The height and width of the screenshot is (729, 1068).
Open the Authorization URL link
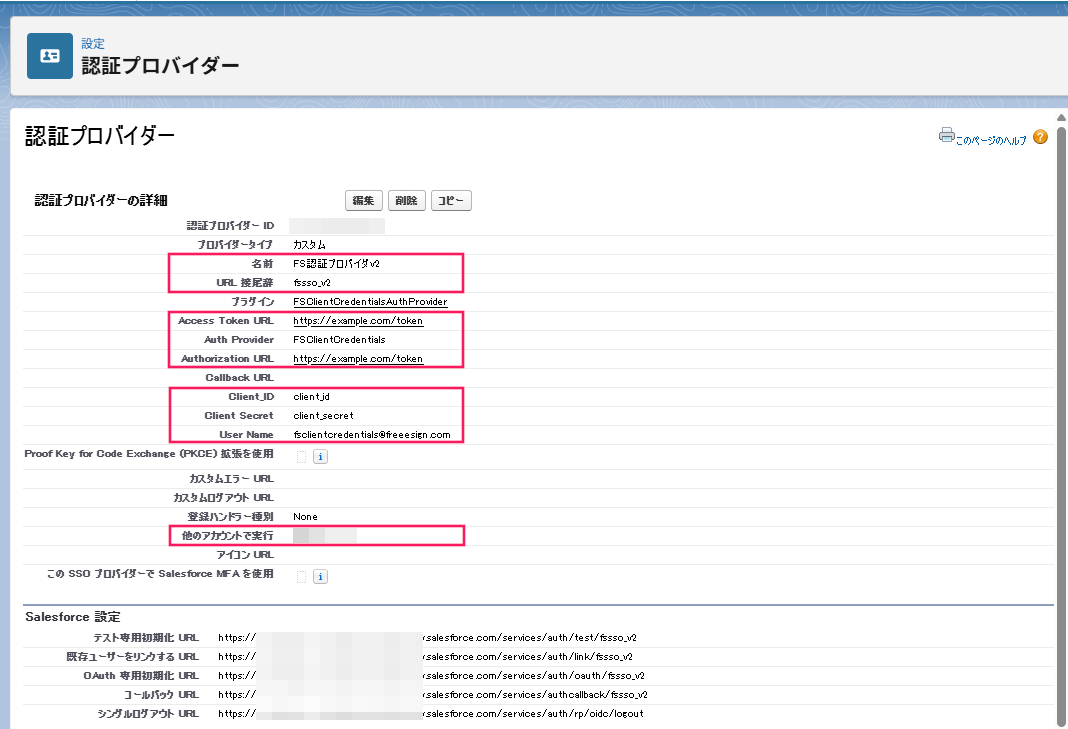(x=358, y=359)
